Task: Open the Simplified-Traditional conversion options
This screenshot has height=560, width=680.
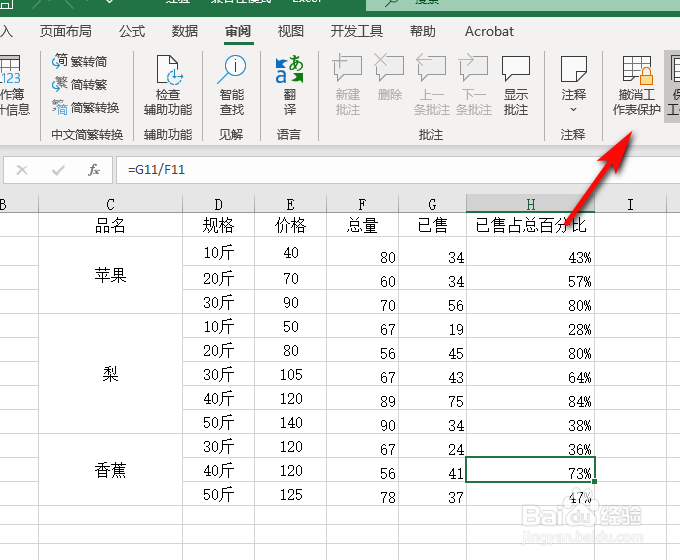Action: coord(85,107)
